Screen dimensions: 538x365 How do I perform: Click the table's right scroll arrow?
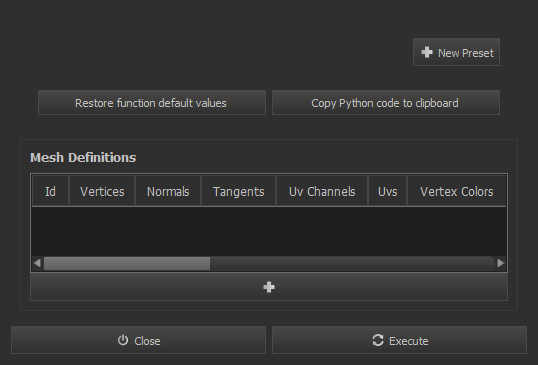[x=501, y=263]
